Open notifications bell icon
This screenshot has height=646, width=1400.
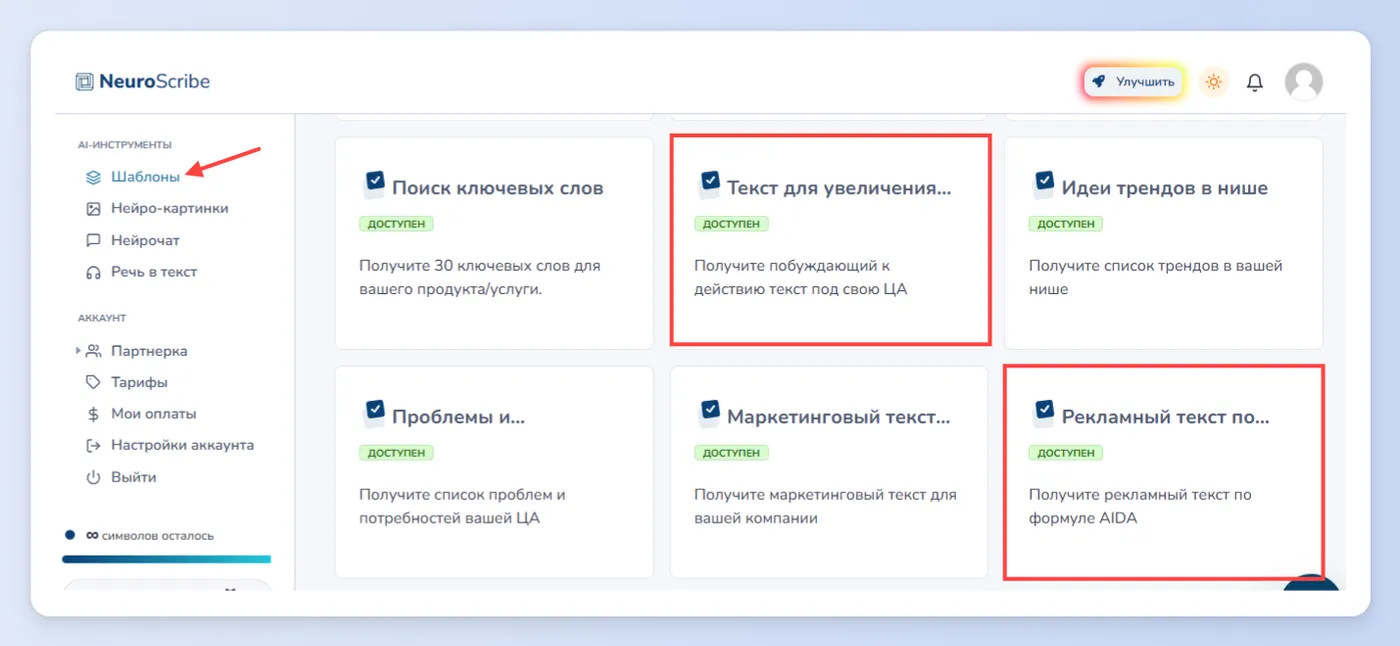[x=1255, y=83]
